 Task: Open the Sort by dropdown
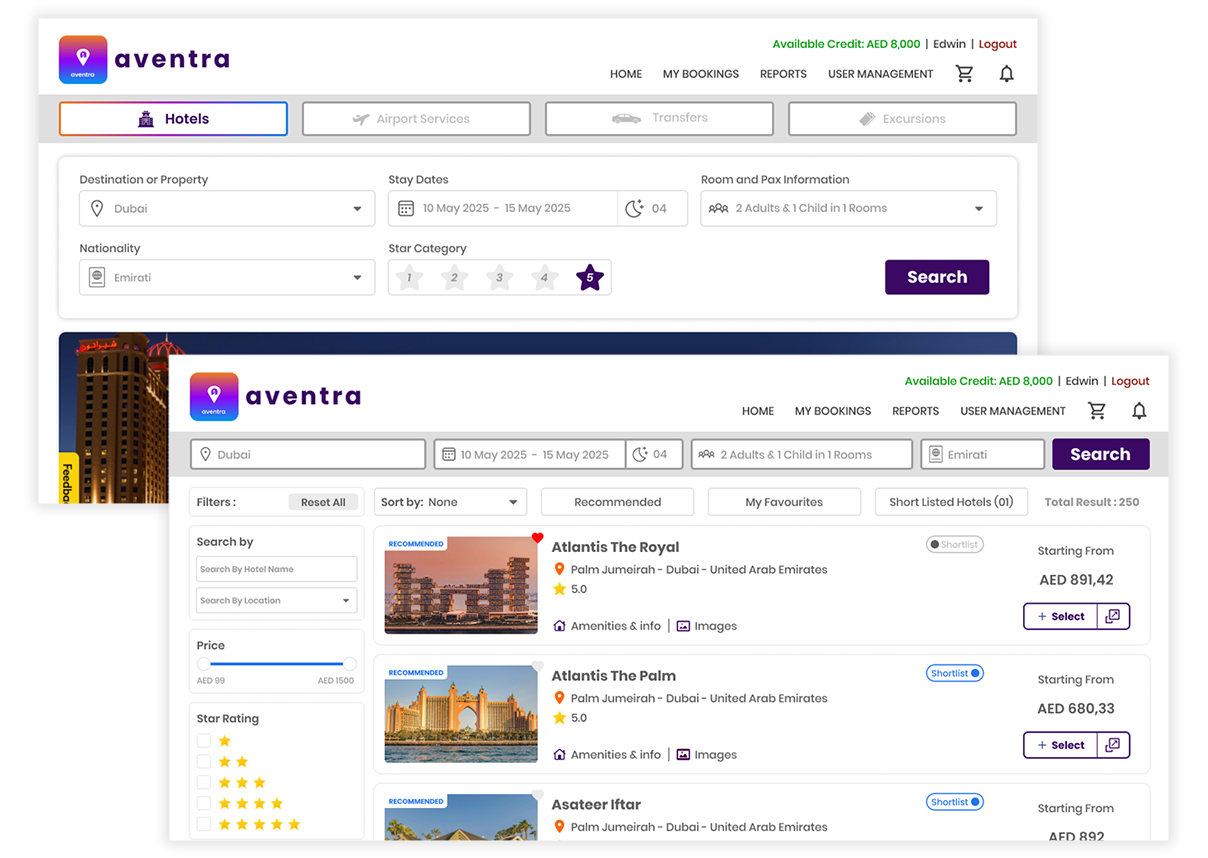[x=450, y=502]
